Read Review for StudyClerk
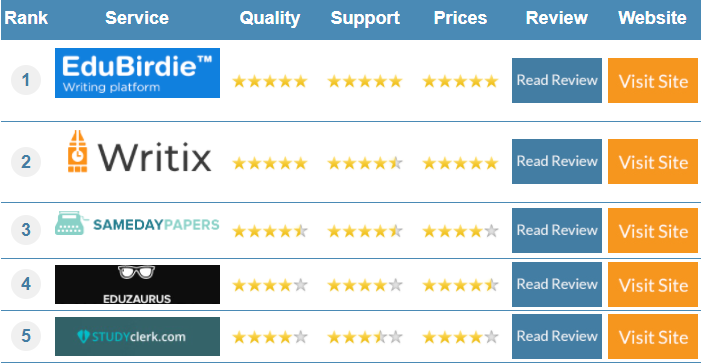 coord(557,337)
